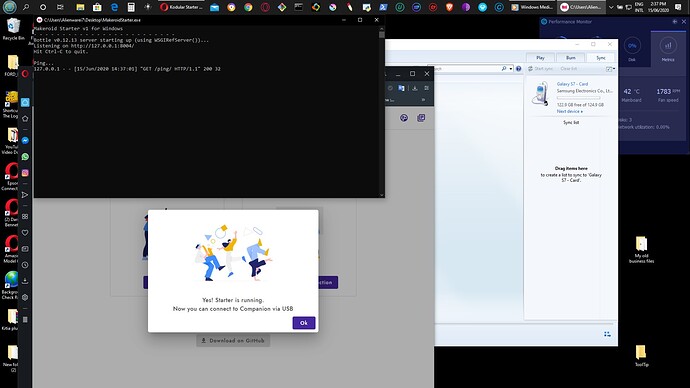The height and width of the screenshot is (388, 690).
Task: Open Microsoft Edge from taskbar
Action: [x=114, y=7]
